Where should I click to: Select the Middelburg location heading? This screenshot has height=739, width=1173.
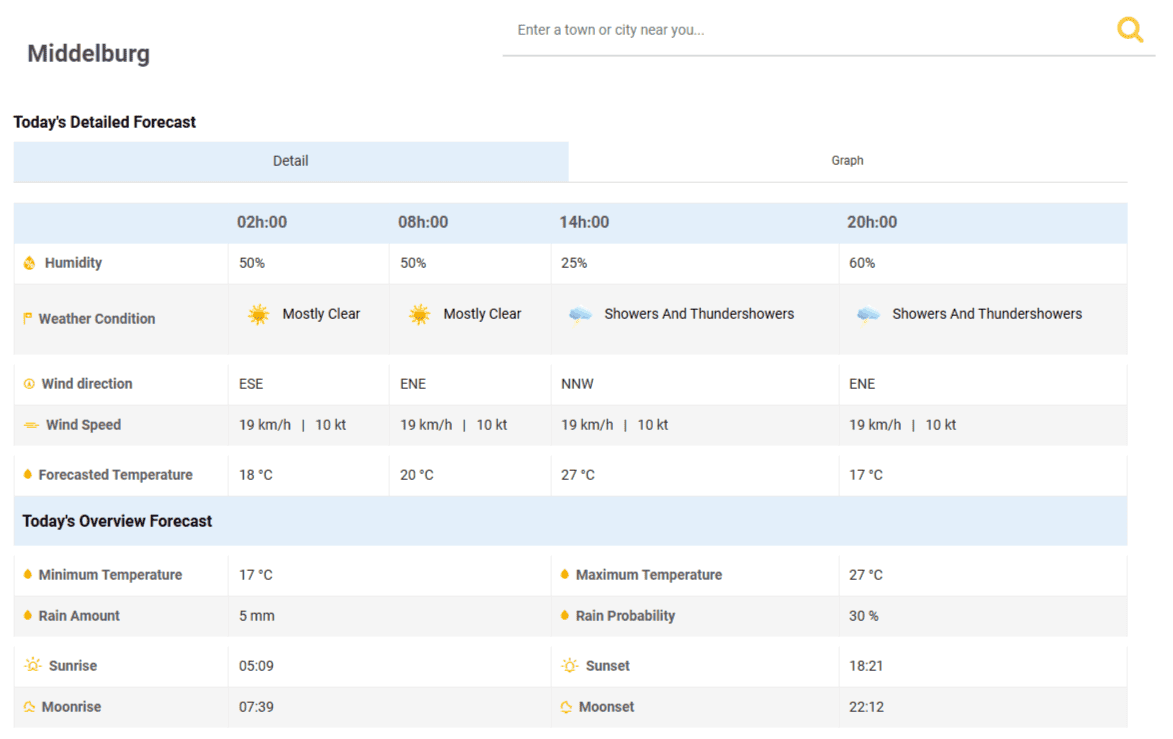click(88, 53)
